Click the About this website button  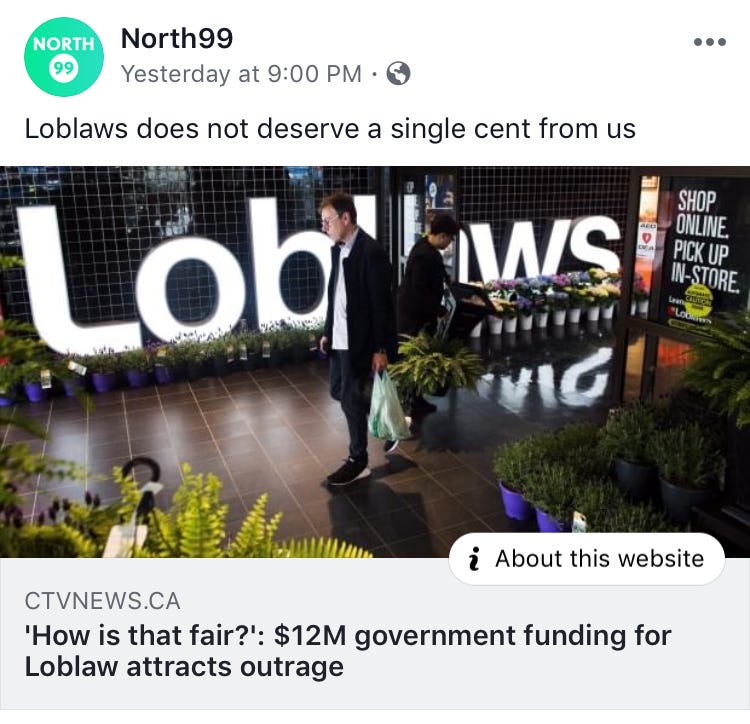click(x=586, y=559)
